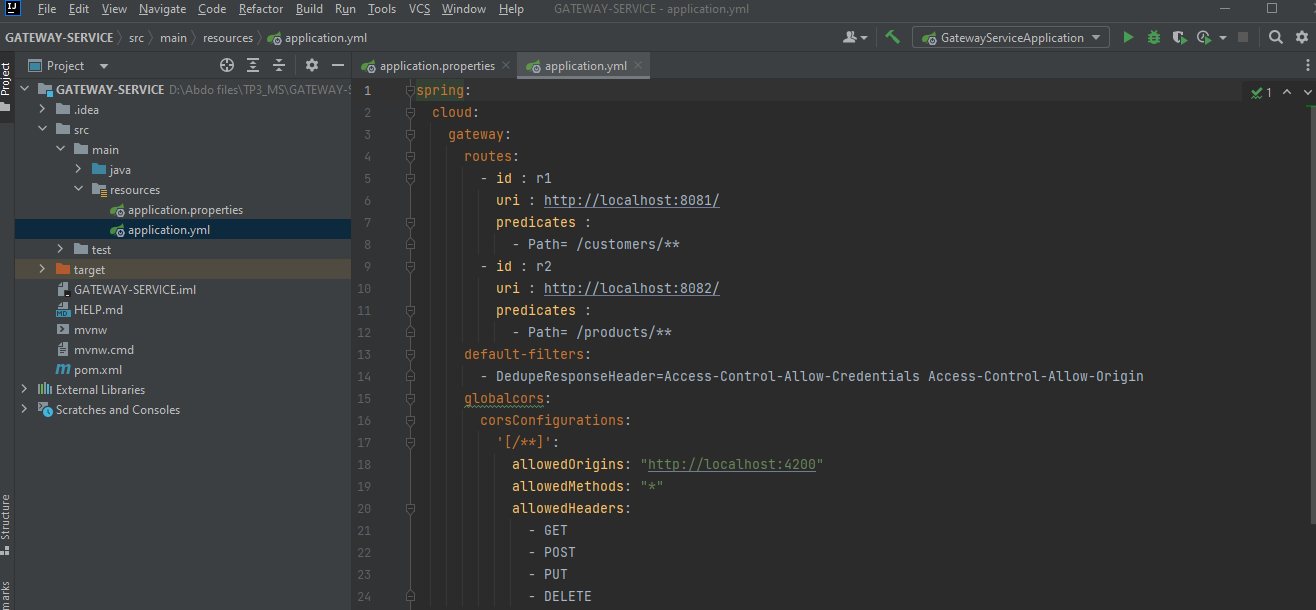This screenshot has height=610, width=1316.
Task: Expand the External Libraries node
Action: (23, 389)
